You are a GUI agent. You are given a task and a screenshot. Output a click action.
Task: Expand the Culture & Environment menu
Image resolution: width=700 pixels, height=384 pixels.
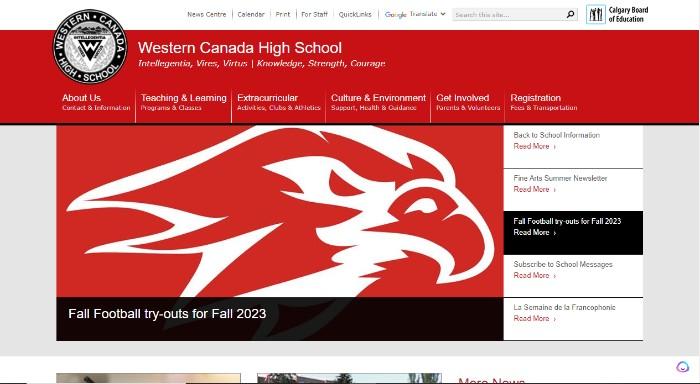click(378, 102)
